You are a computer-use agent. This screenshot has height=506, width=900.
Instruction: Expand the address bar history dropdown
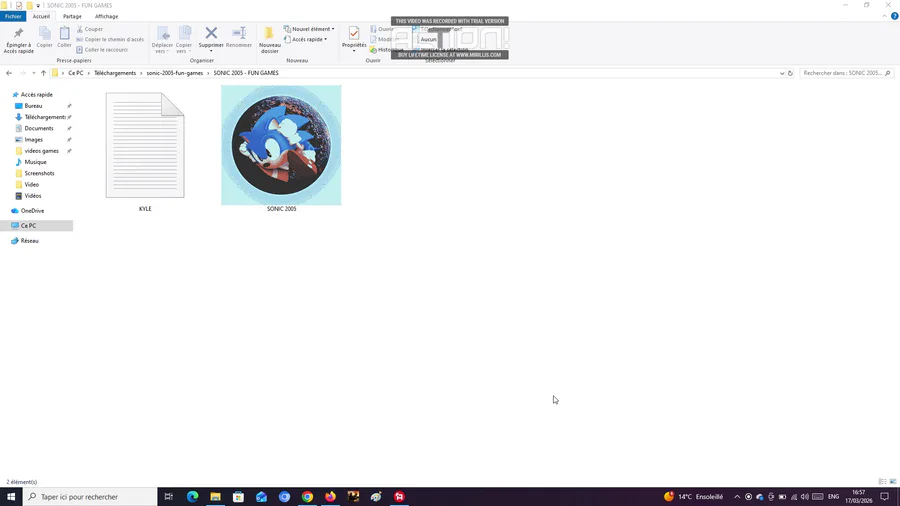(782, 73)
